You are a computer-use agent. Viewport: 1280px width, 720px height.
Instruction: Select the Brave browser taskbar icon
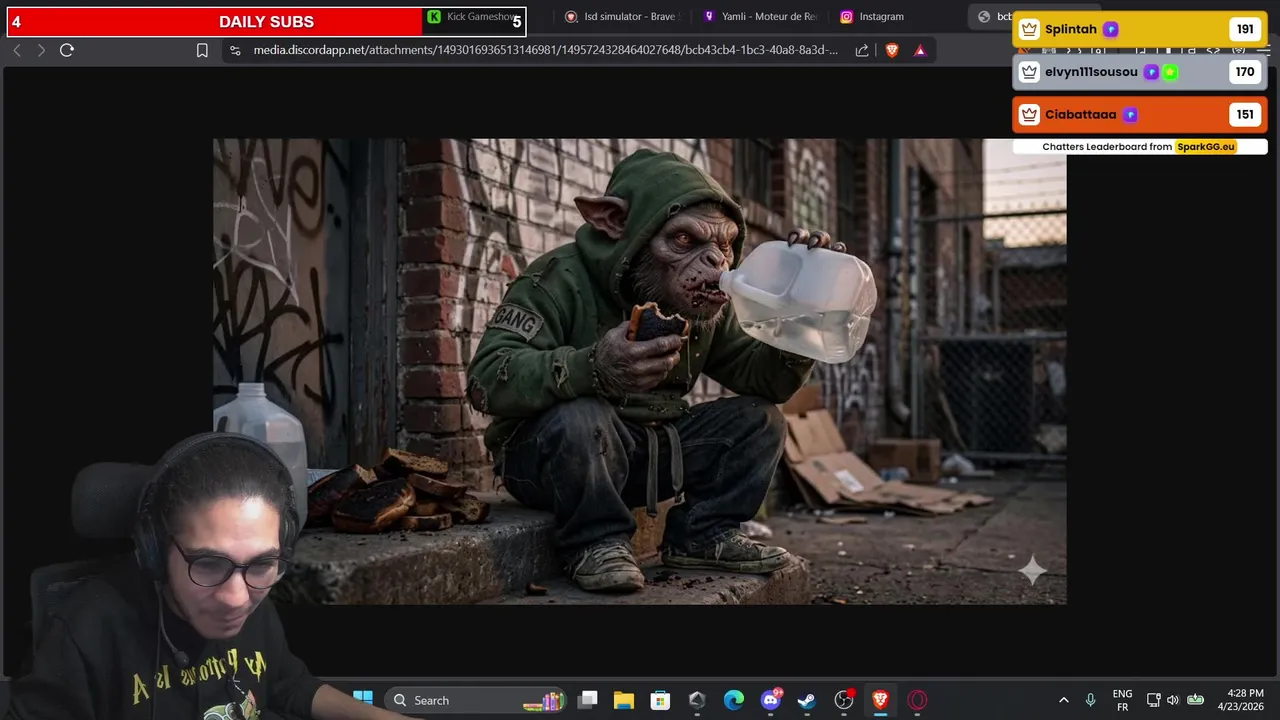coord(880,700)
